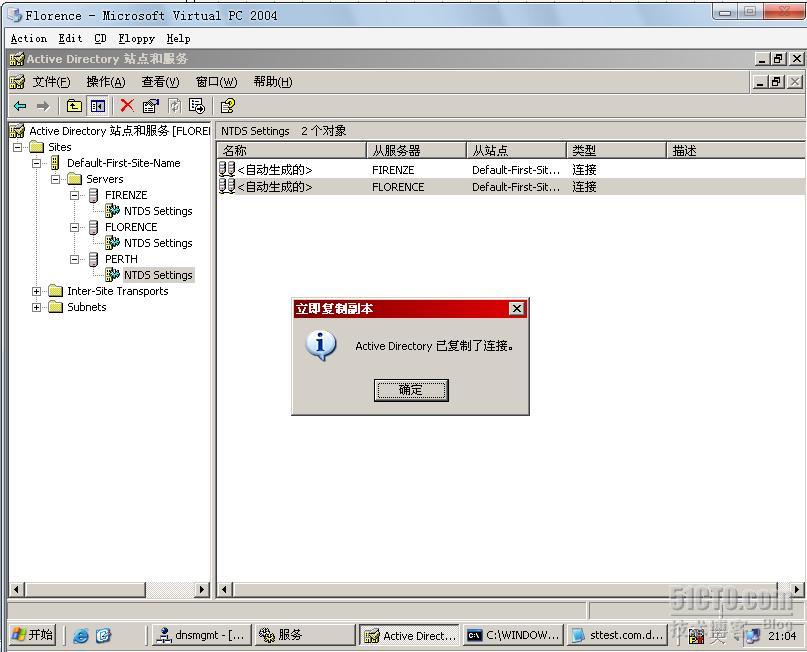Collapse the Servers folder node
Screen dimensions: 807x652
tap(56, 179)
